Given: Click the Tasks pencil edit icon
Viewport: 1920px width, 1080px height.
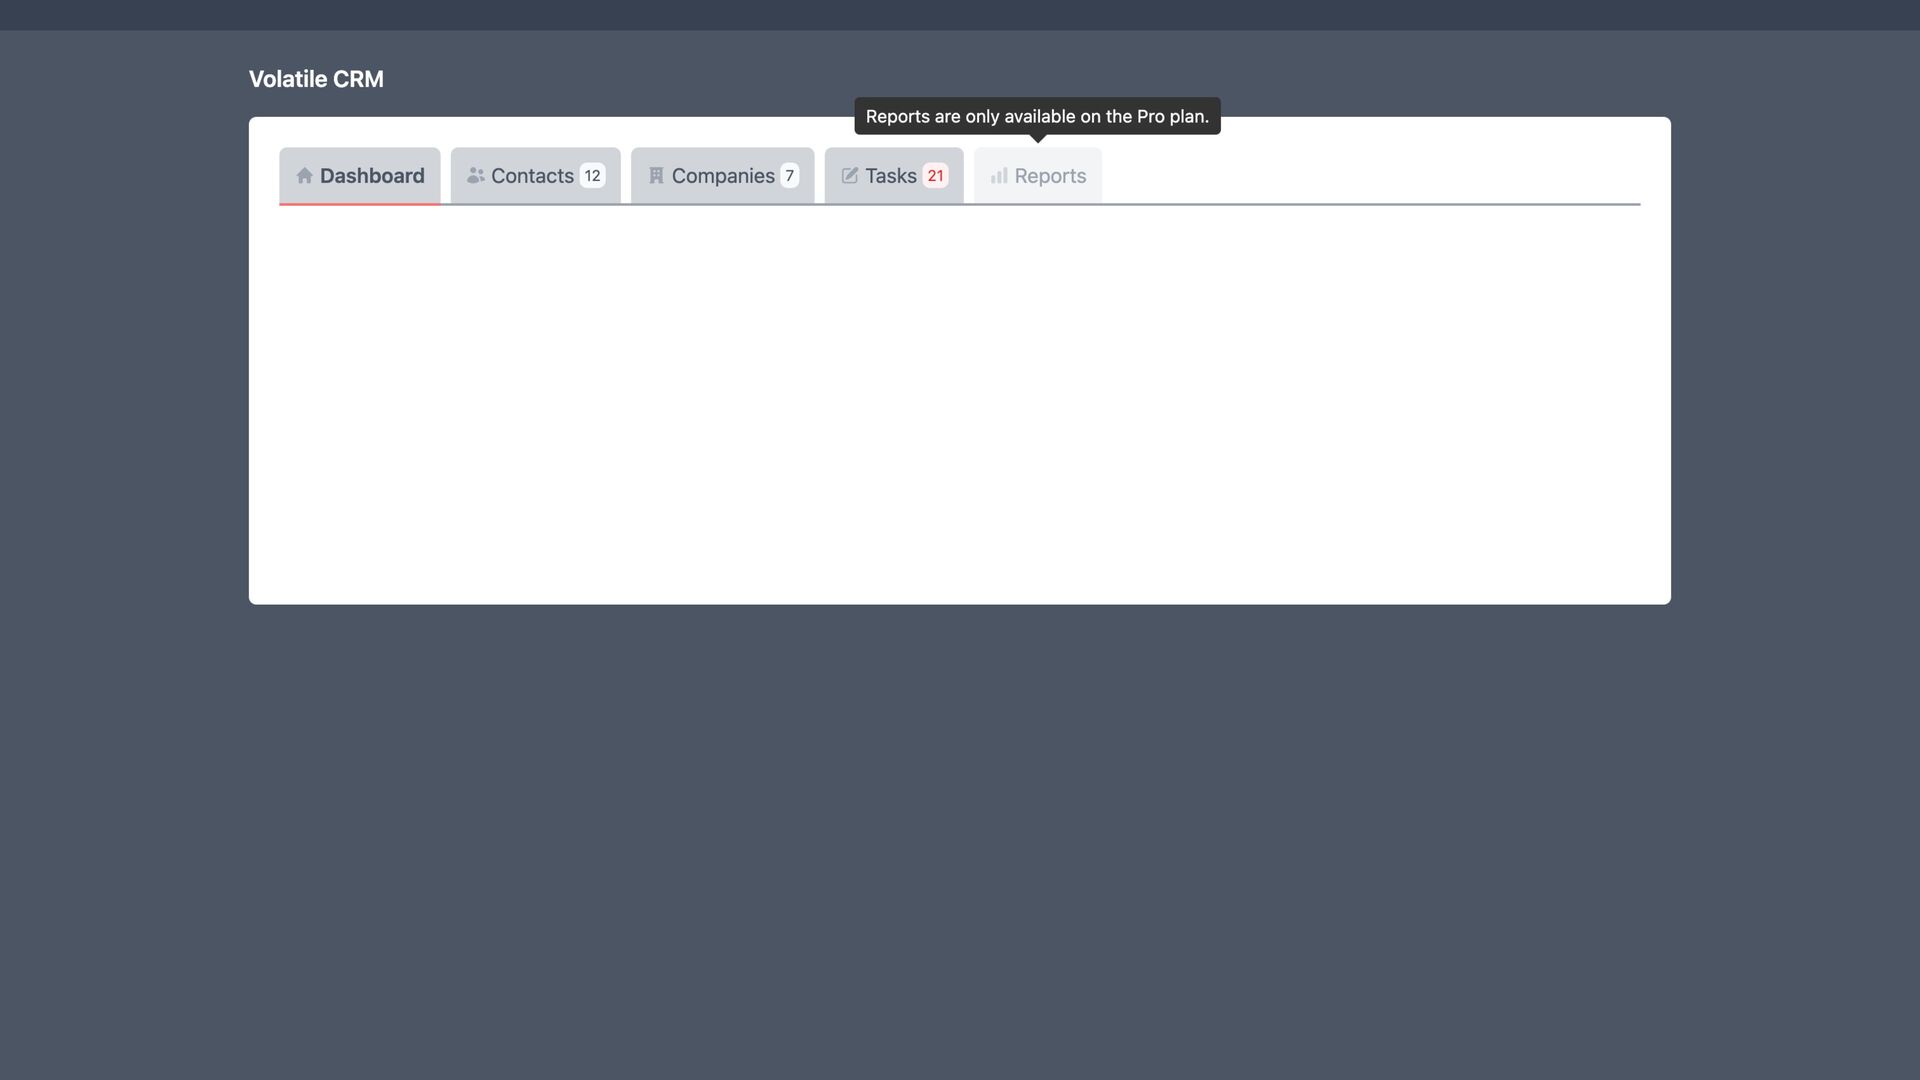Looking at the screenshot, I should 850,176.
